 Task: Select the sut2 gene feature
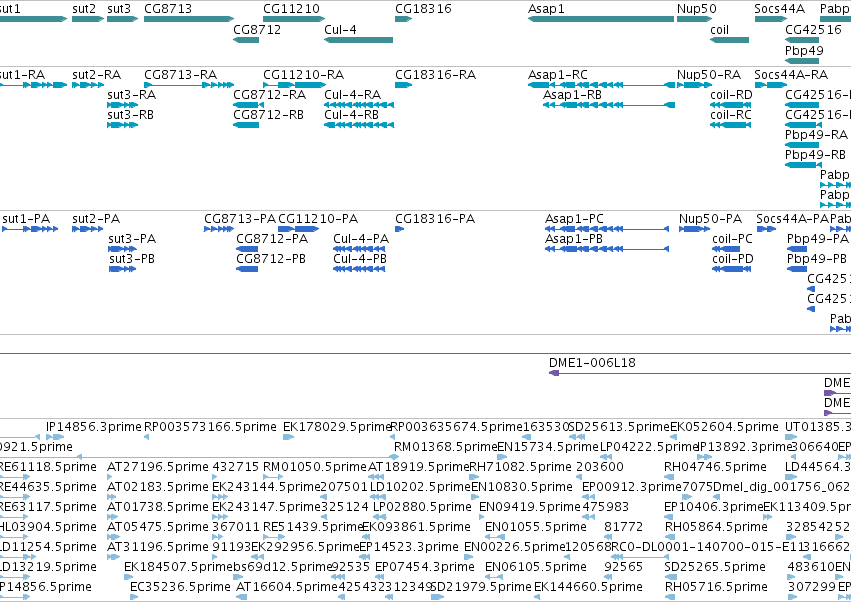[87, 19]
